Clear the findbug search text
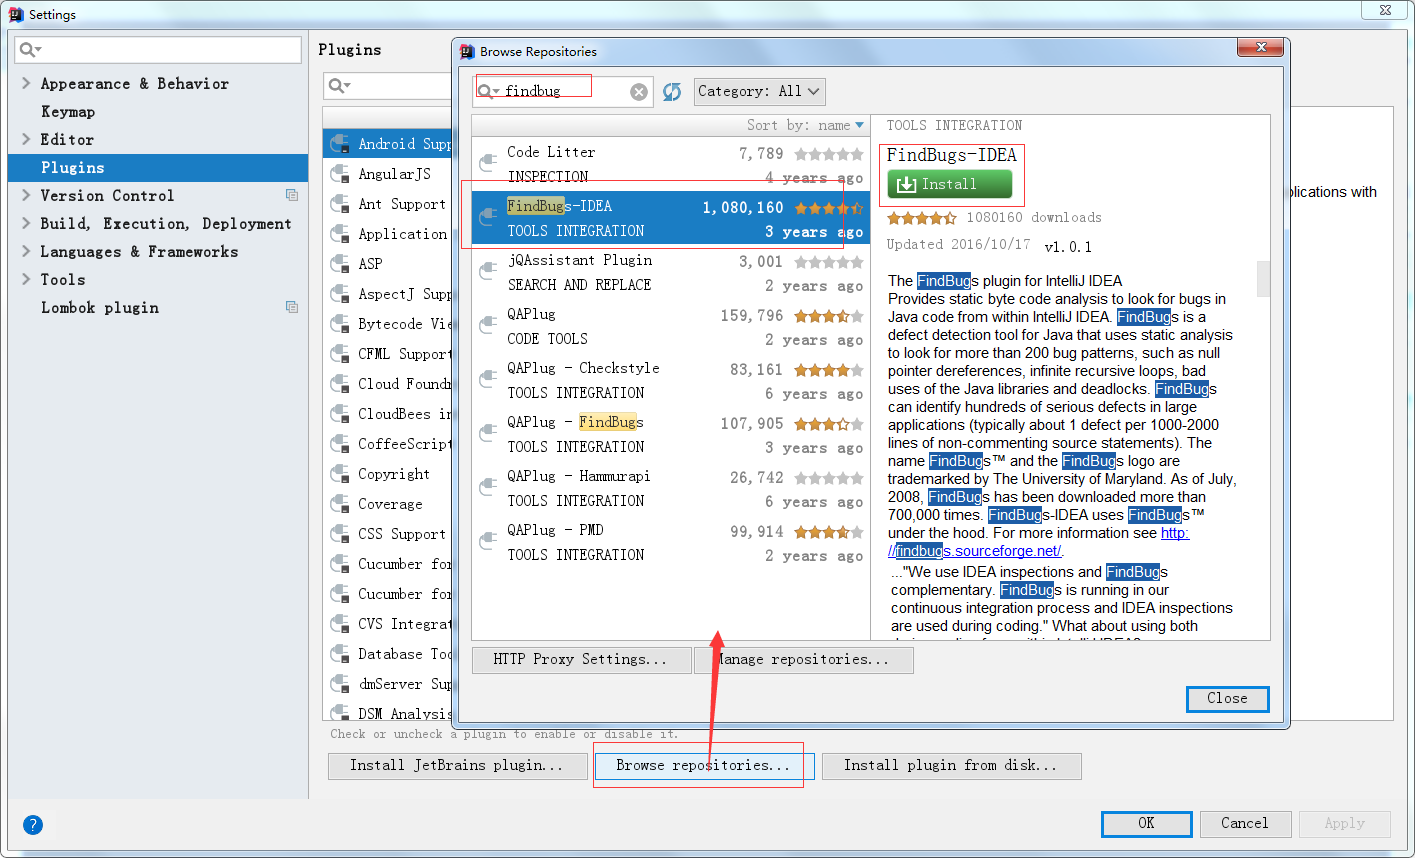Image resolution: width=1415 pixels, height=858 pixels. tap(639, 92)
